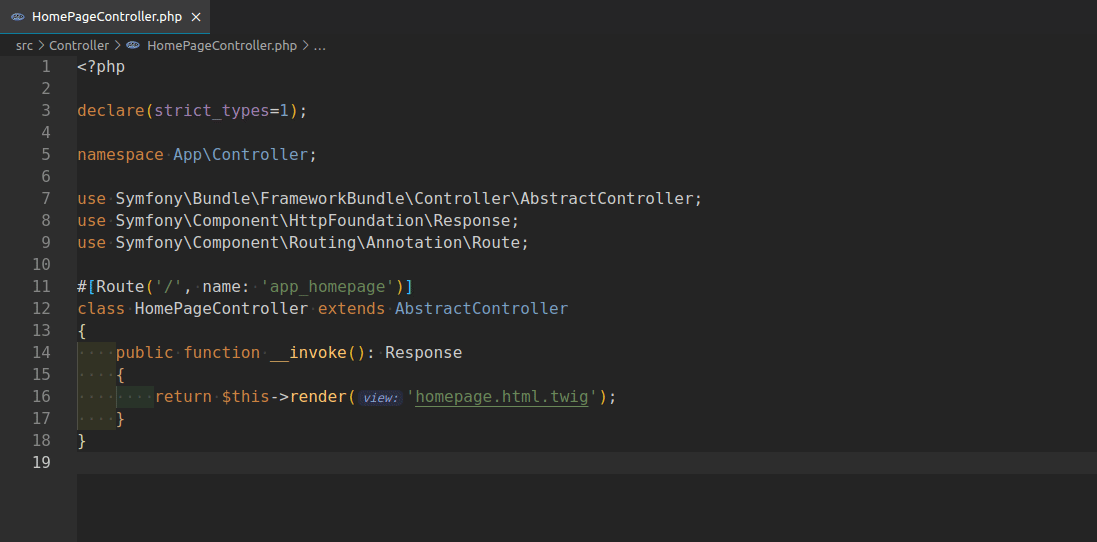
Task: Click the 'extends' keyword
Action: tap(351, 308)
